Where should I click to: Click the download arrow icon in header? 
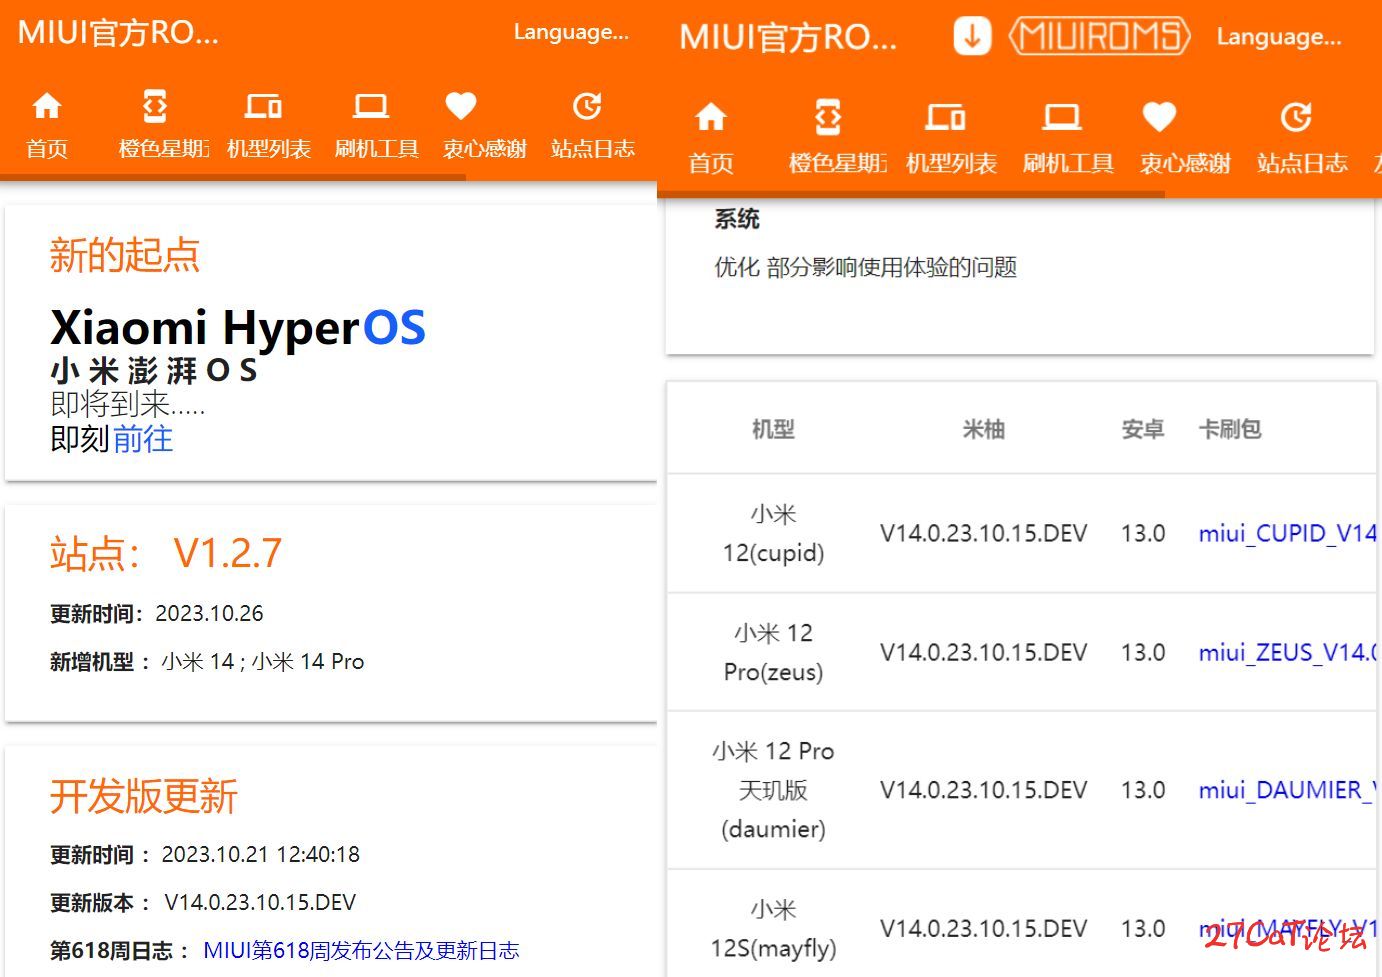tap(972, 36)
